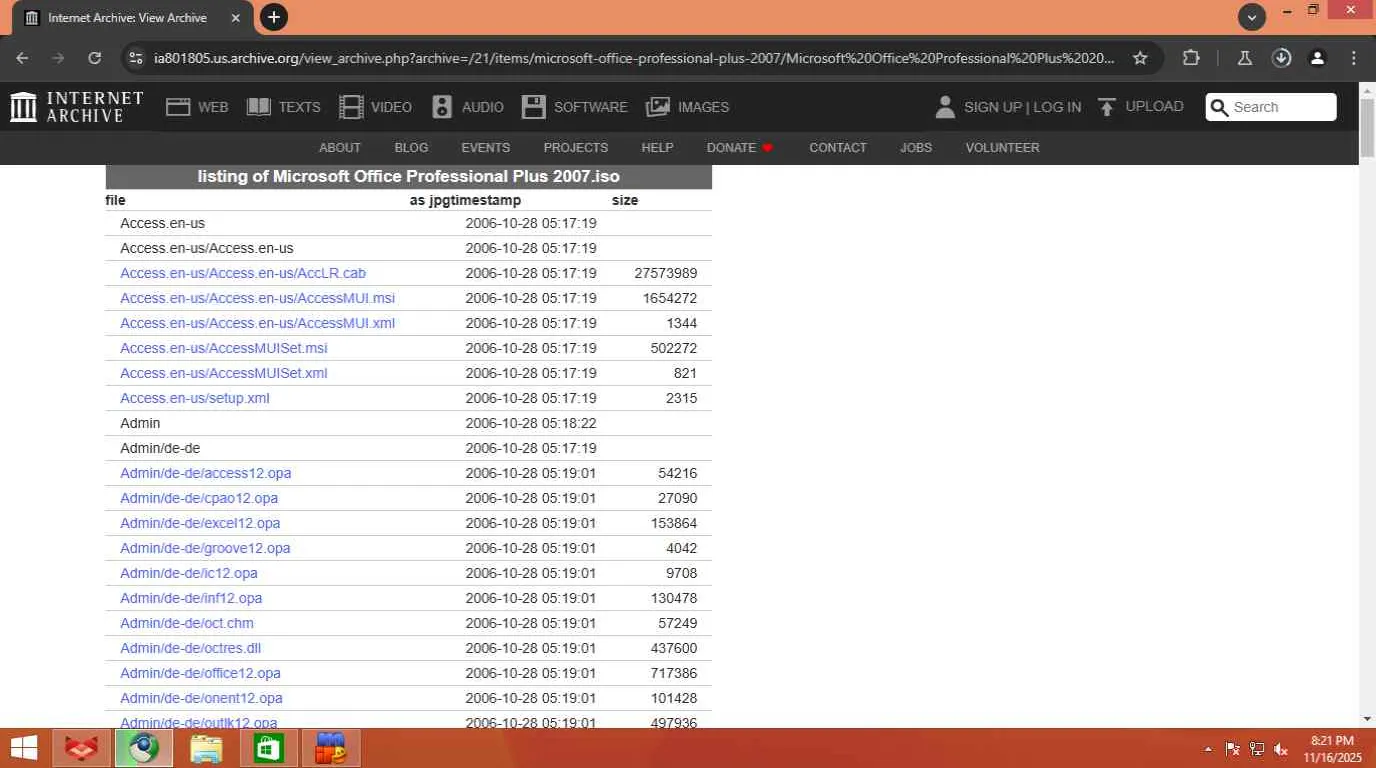Screen dimensions: 1376x768
Task: Click the SIGN UP link
Action: [993, 107]
